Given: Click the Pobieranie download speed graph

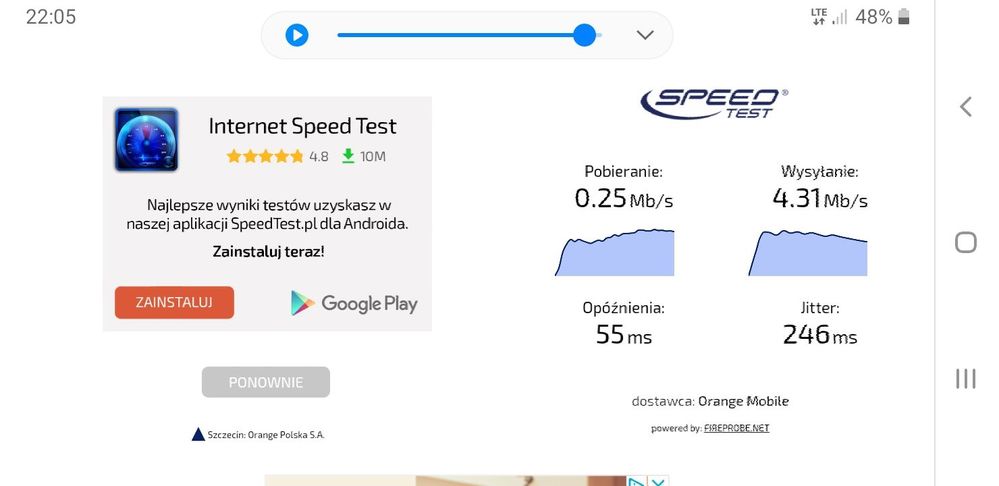Looking at the screenshot, I should pos(614,253).
